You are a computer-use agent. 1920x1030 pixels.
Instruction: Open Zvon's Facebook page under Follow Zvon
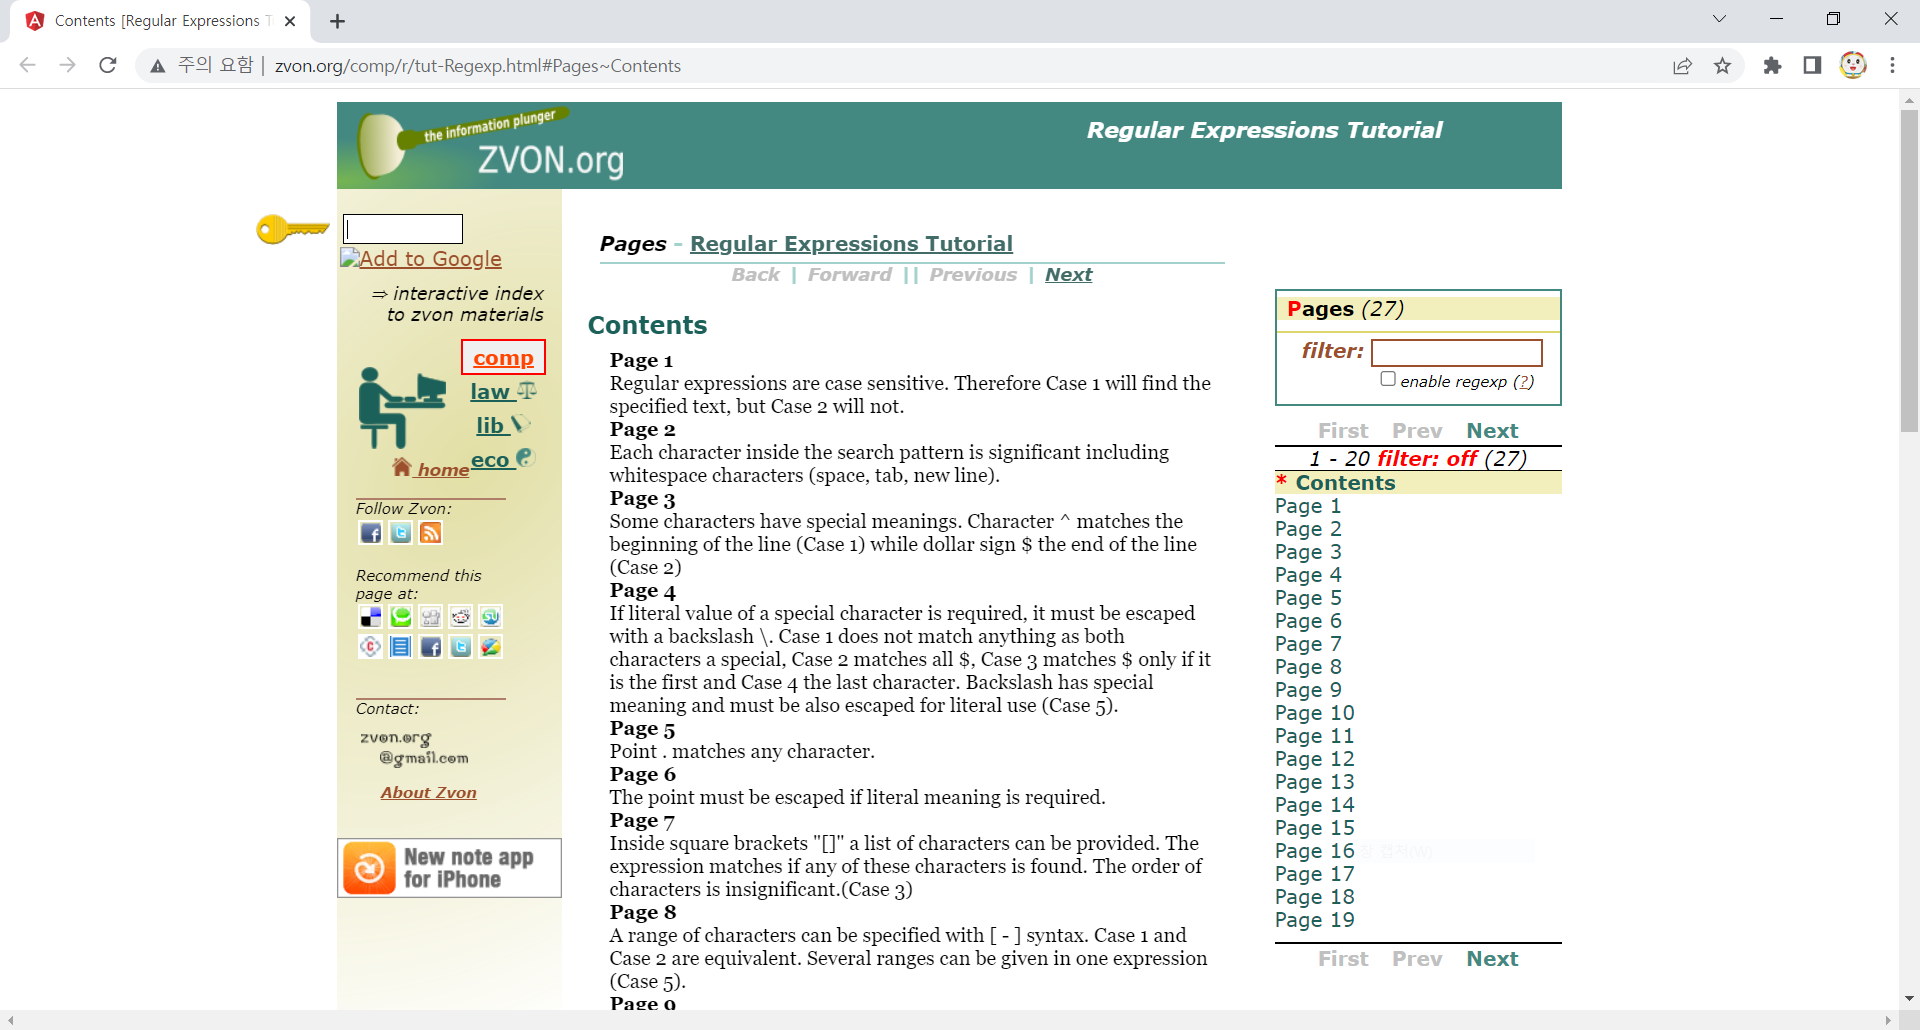[371, 533]
